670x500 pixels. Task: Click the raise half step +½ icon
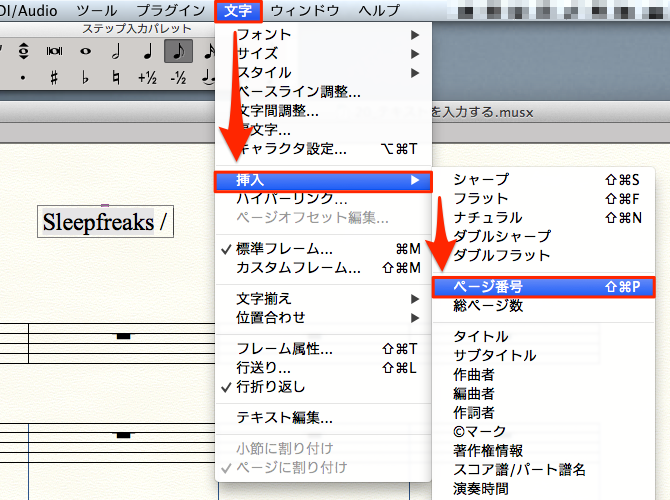[x=147, y=78]
